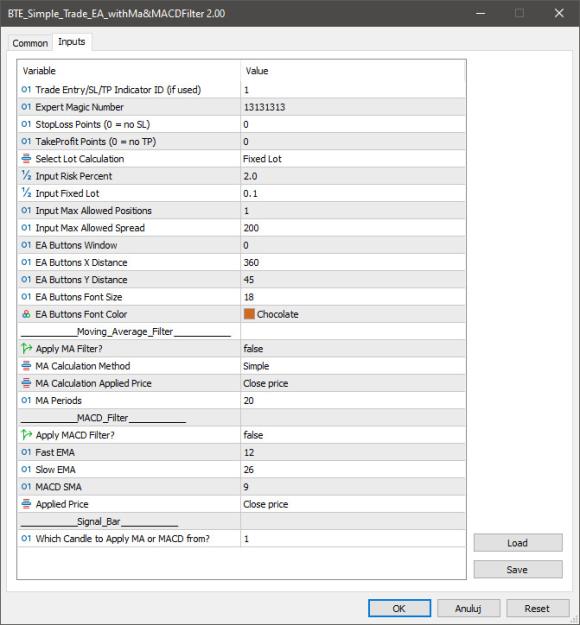Image resolution: width=580 pixels, height=625 pixels.
Task: Click the integer icon beside Expert Magic Number
Action: pyautogui.click(x=26, y=107)
